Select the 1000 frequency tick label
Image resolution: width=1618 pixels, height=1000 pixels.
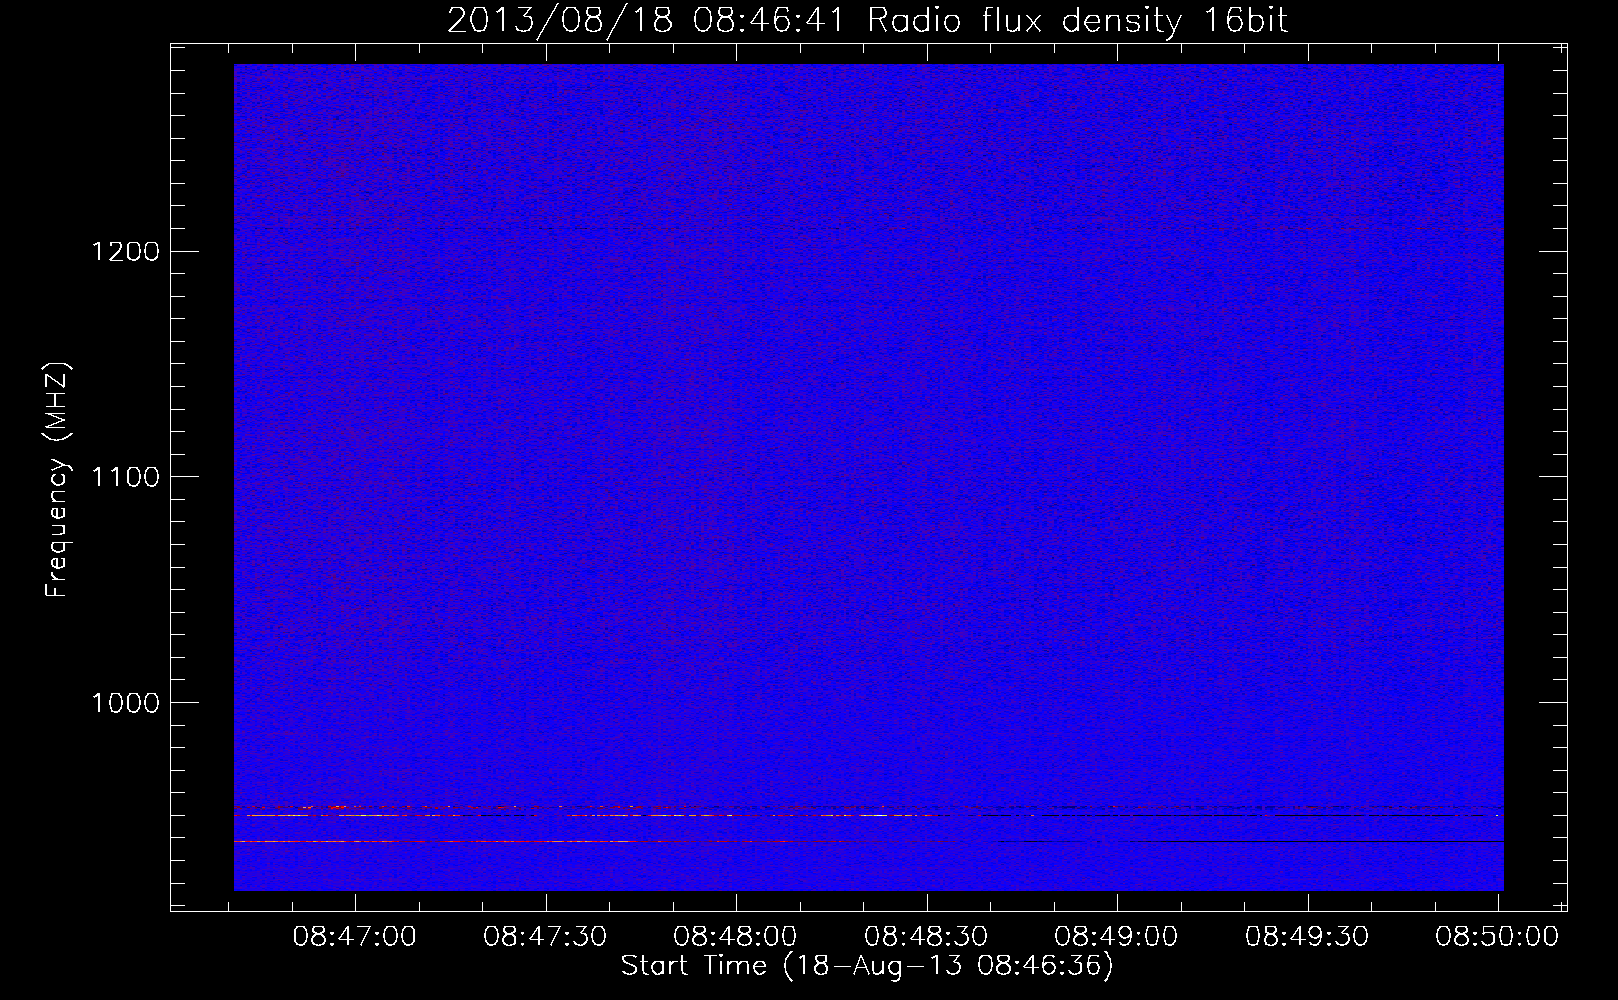(125, 703)
